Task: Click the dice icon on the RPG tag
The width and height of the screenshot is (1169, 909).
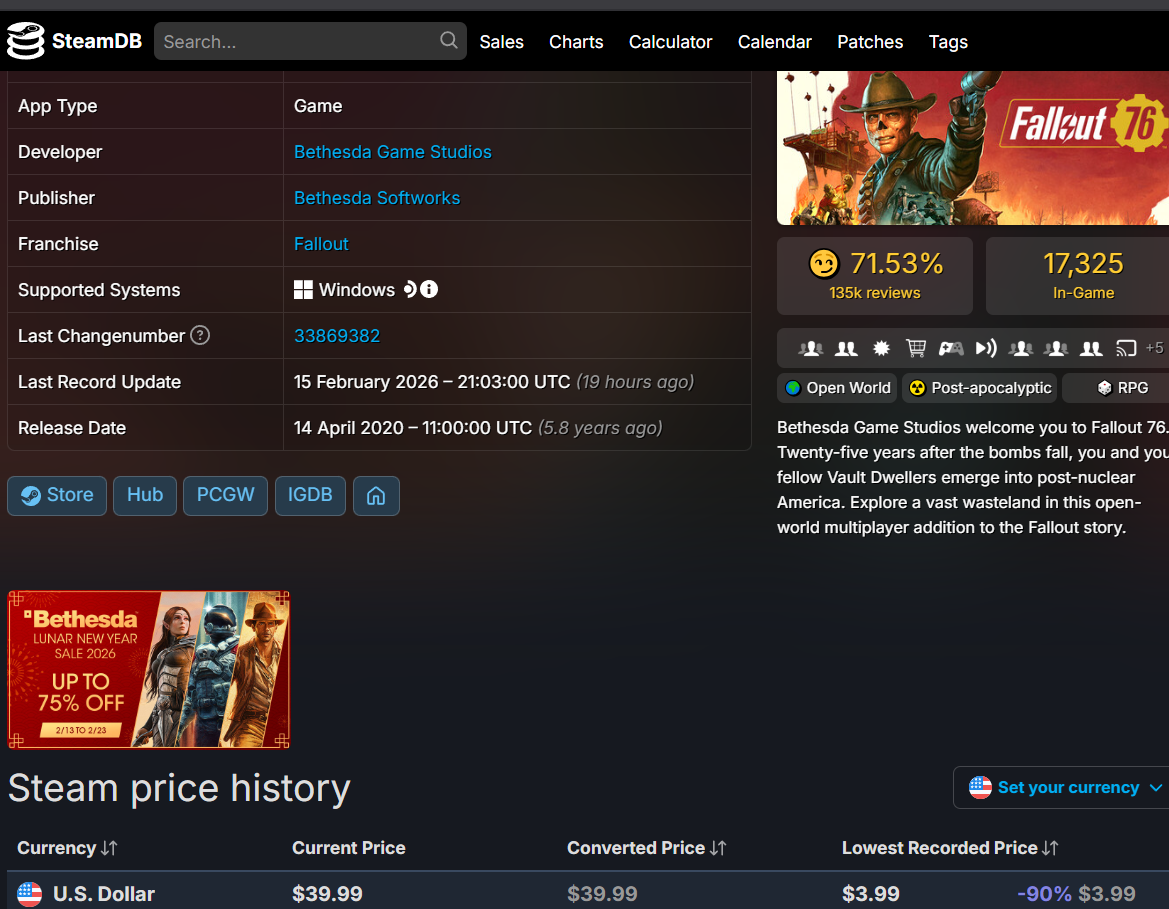Action: click(1105, 388)
